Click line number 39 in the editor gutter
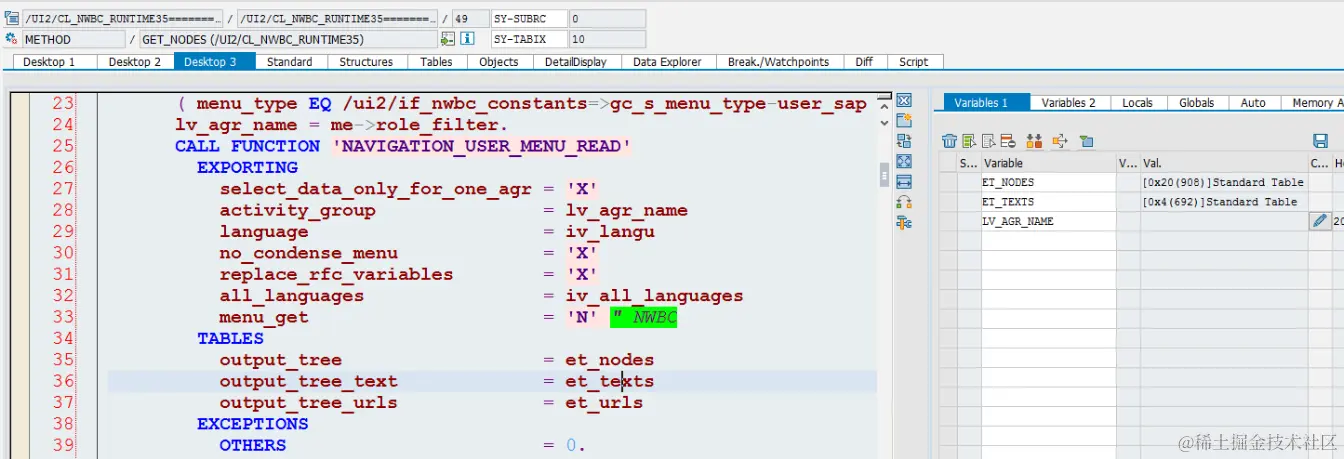1344x459 pixels. pos(63,445)
